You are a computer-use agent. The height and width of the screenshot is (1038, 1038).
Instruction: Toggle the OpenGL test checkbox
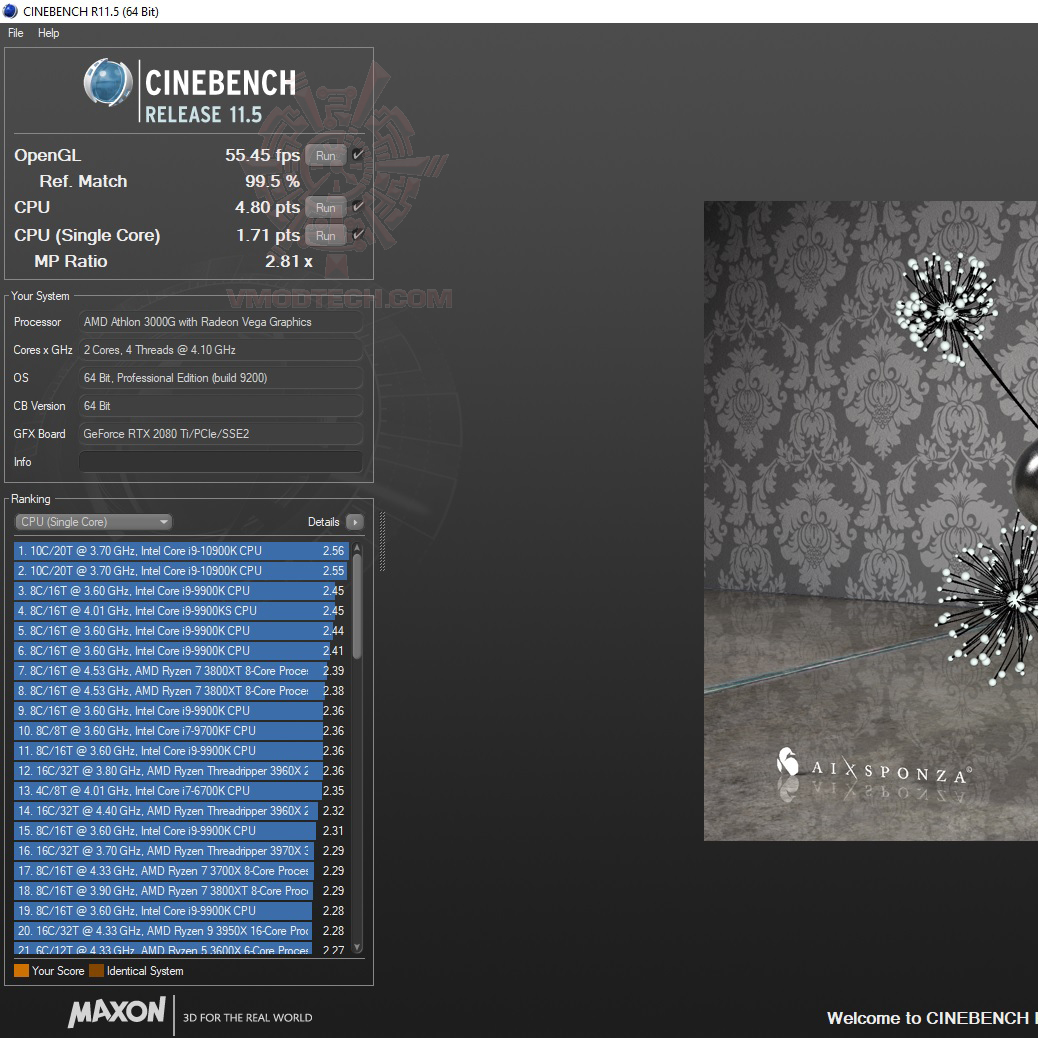358,155
